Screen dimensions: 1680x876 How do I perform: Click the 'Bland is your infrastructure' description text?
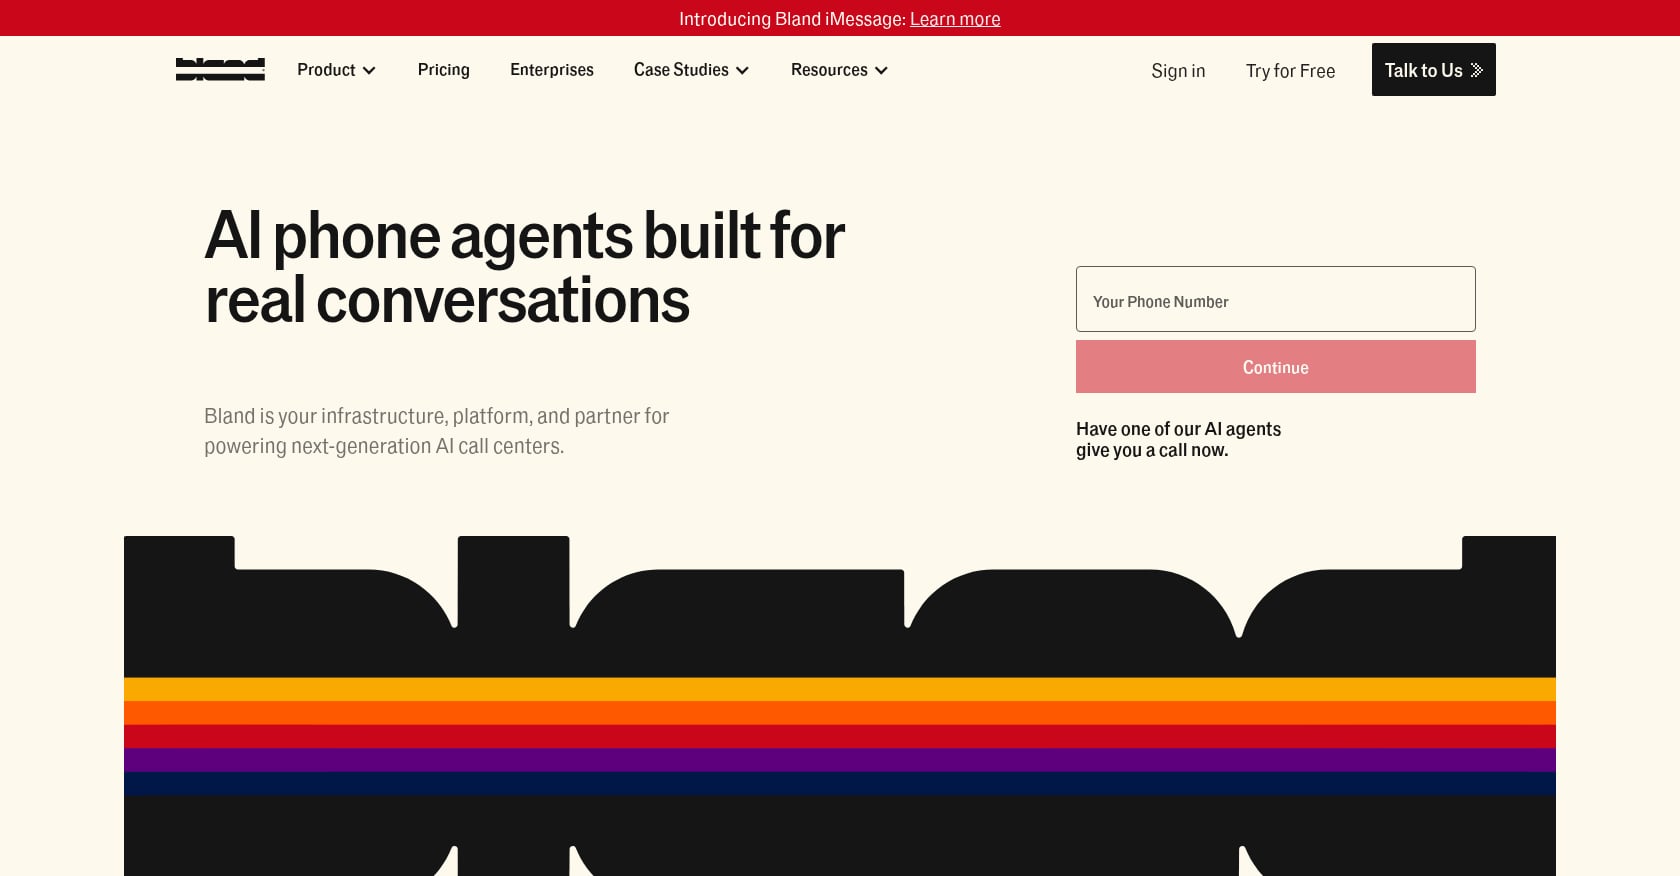(437, 431)
